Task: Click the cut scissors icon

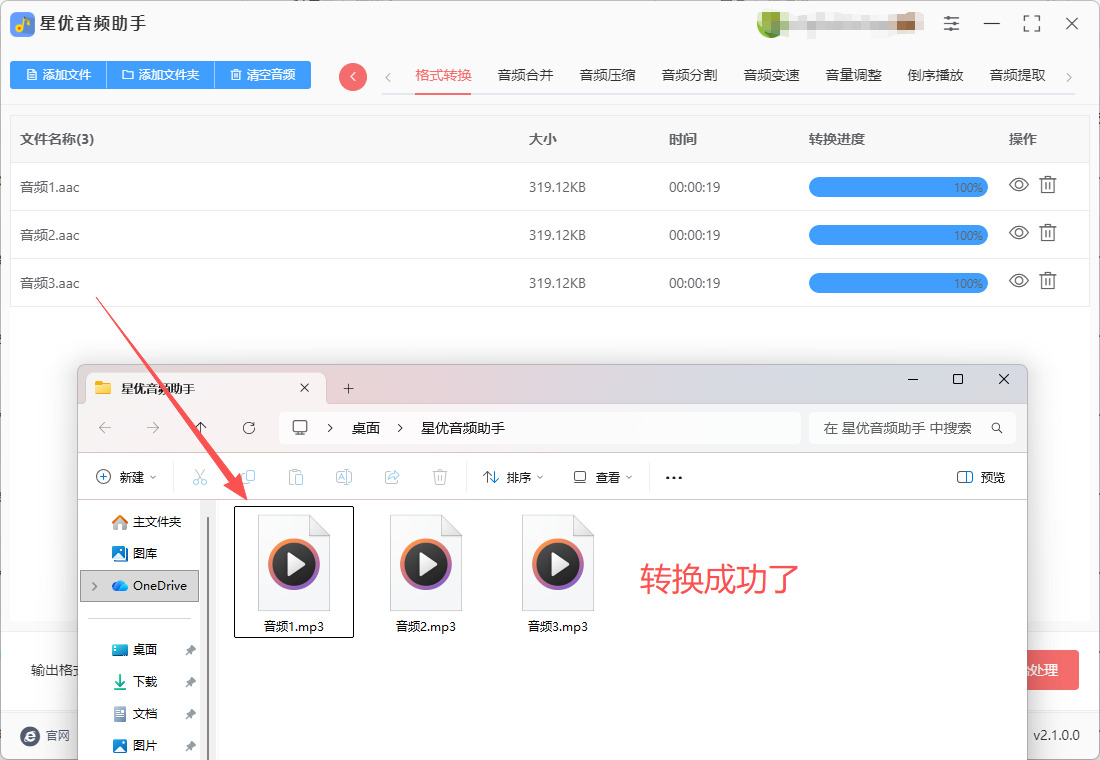Action: point(200,477)
